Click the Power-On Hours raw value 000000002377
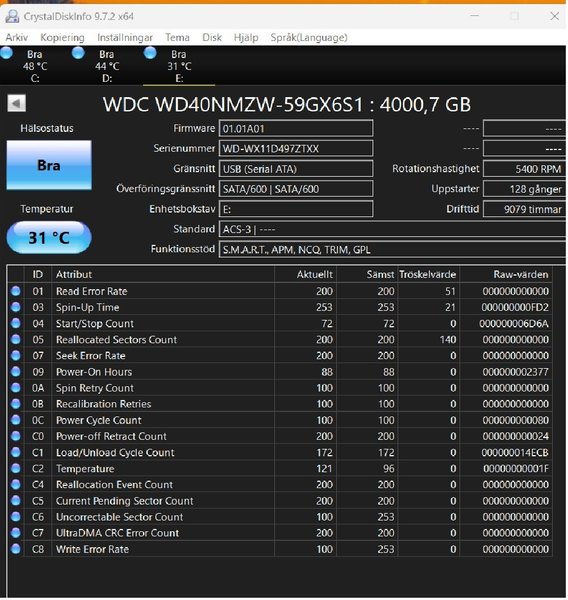 pos(516,372)
